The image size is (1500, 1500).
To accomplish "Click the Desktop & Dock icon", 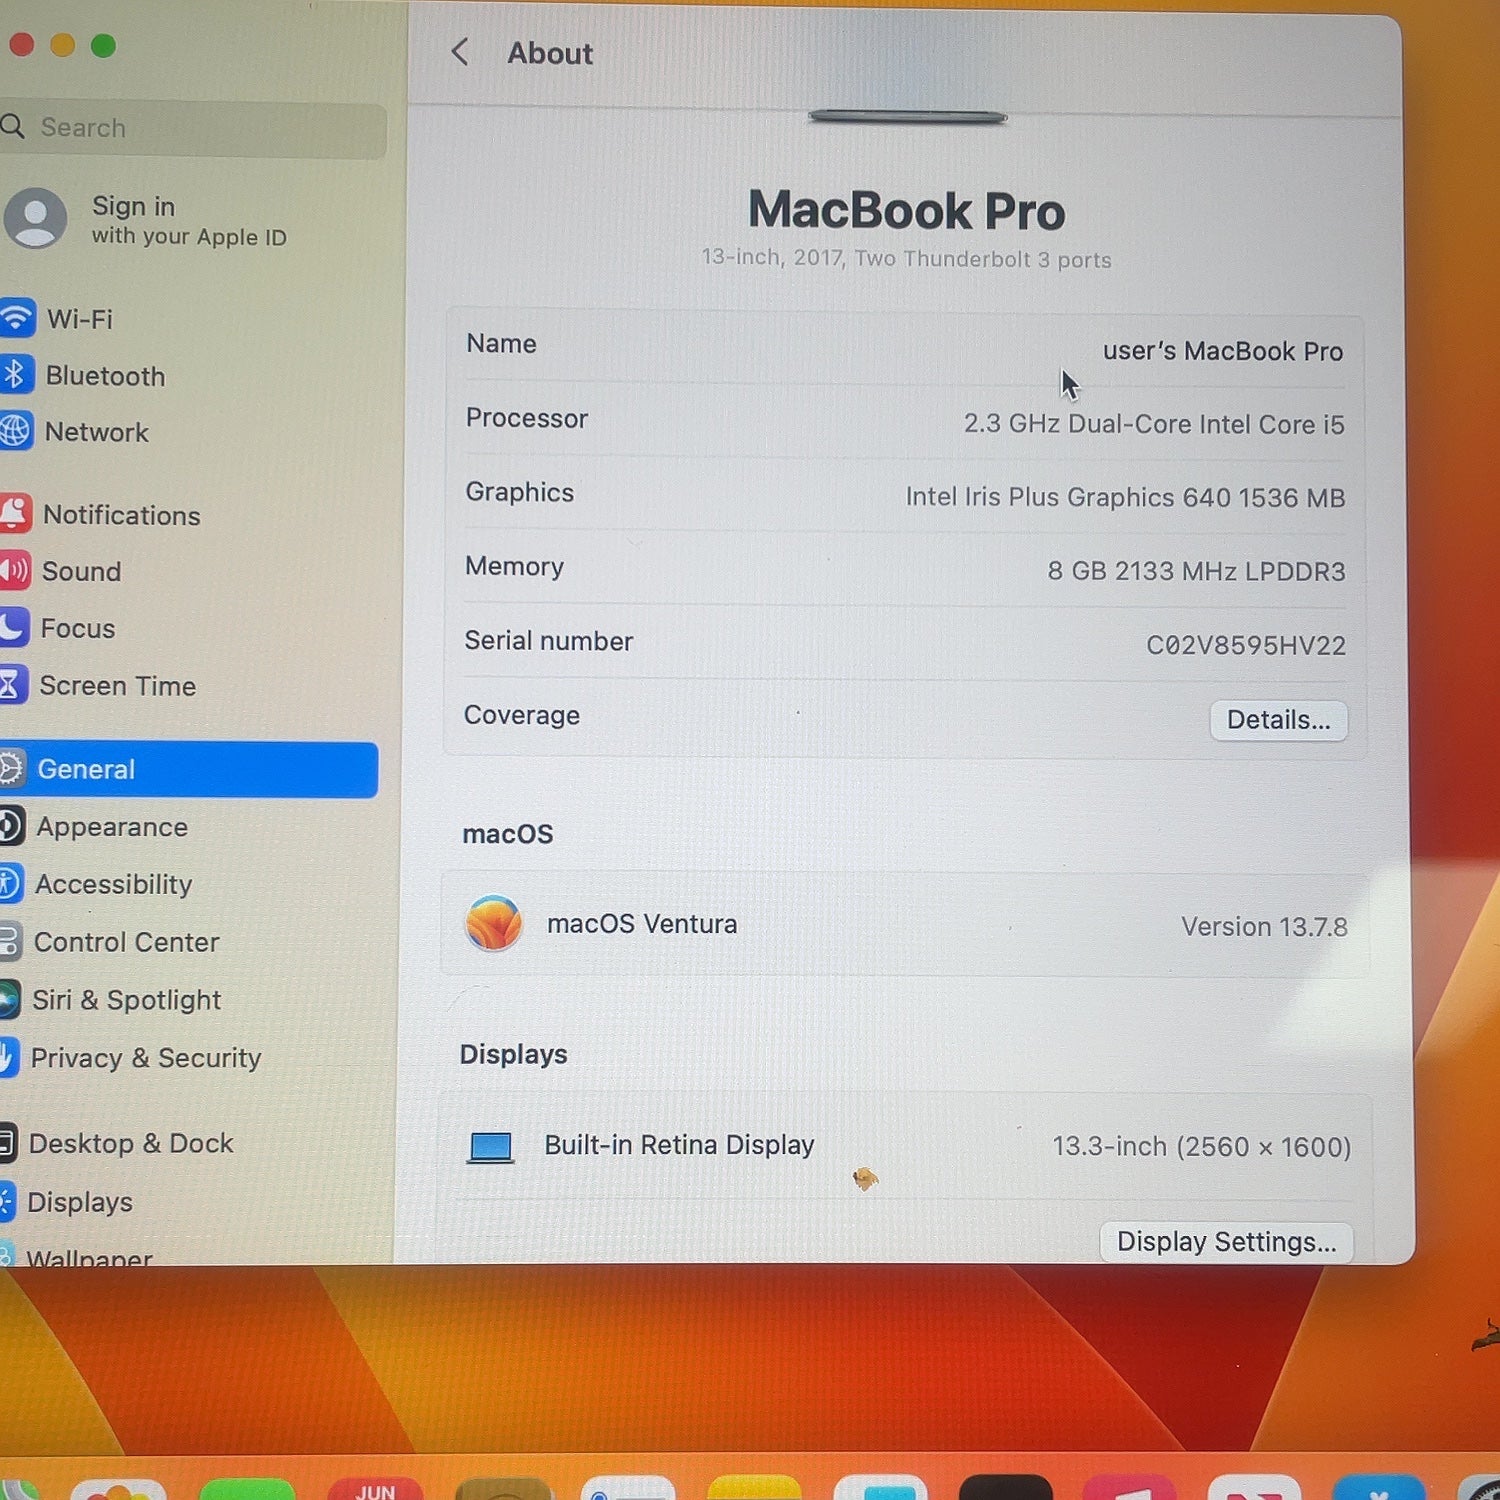I will tap(7, 1143).
